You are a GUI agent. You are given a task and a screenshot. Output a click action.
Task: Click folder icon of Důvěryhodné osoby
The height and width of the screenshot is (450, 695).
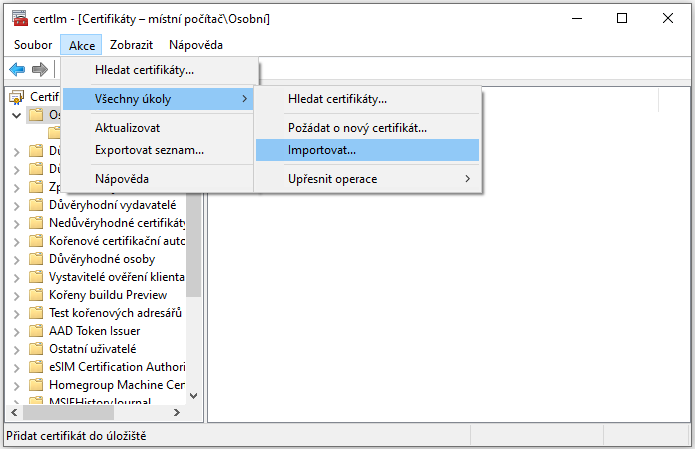tap(36, 259)
